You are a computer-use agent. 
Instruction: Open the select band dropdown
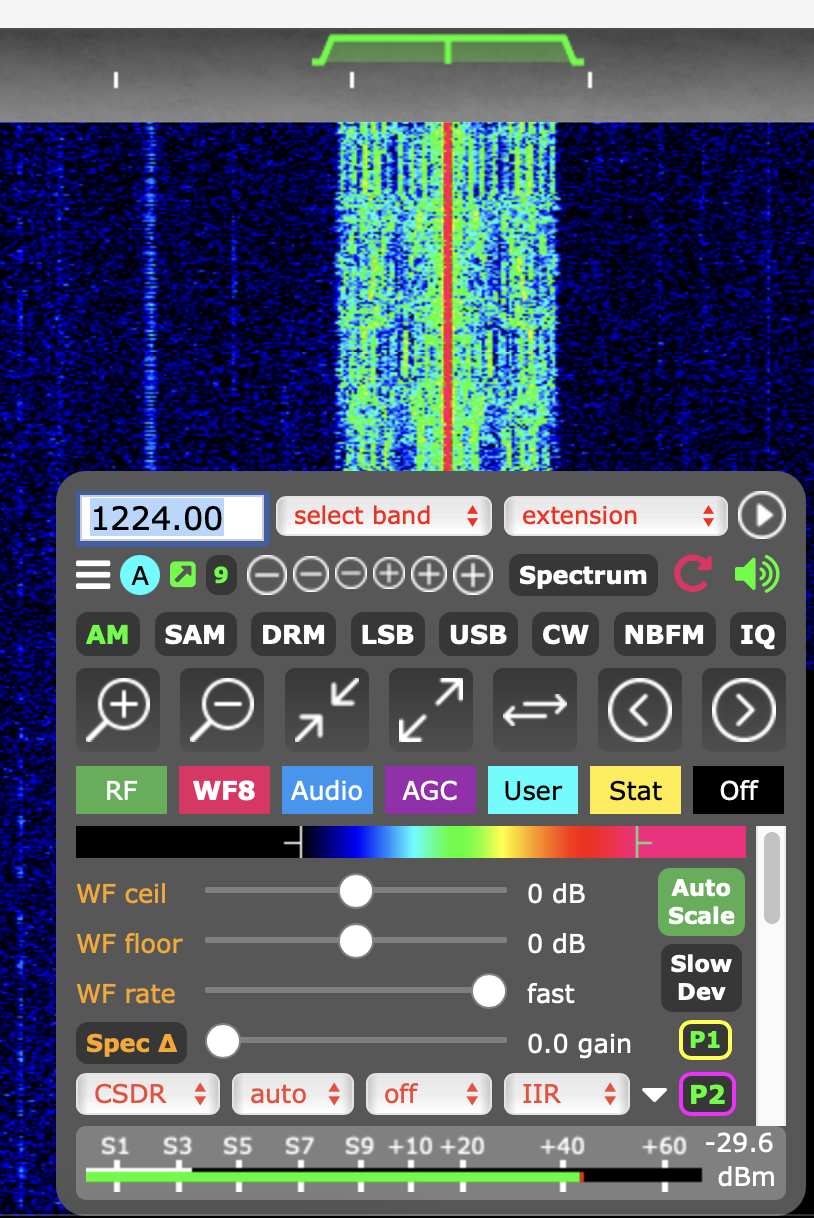click(x=384, y=516)
